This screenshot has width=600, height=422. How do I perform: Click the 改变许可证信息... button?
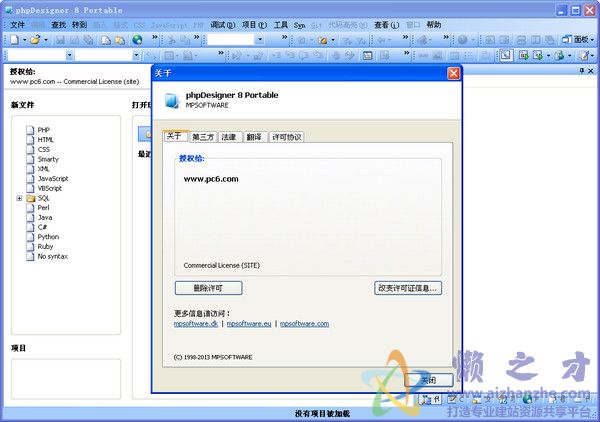point(408,288)
